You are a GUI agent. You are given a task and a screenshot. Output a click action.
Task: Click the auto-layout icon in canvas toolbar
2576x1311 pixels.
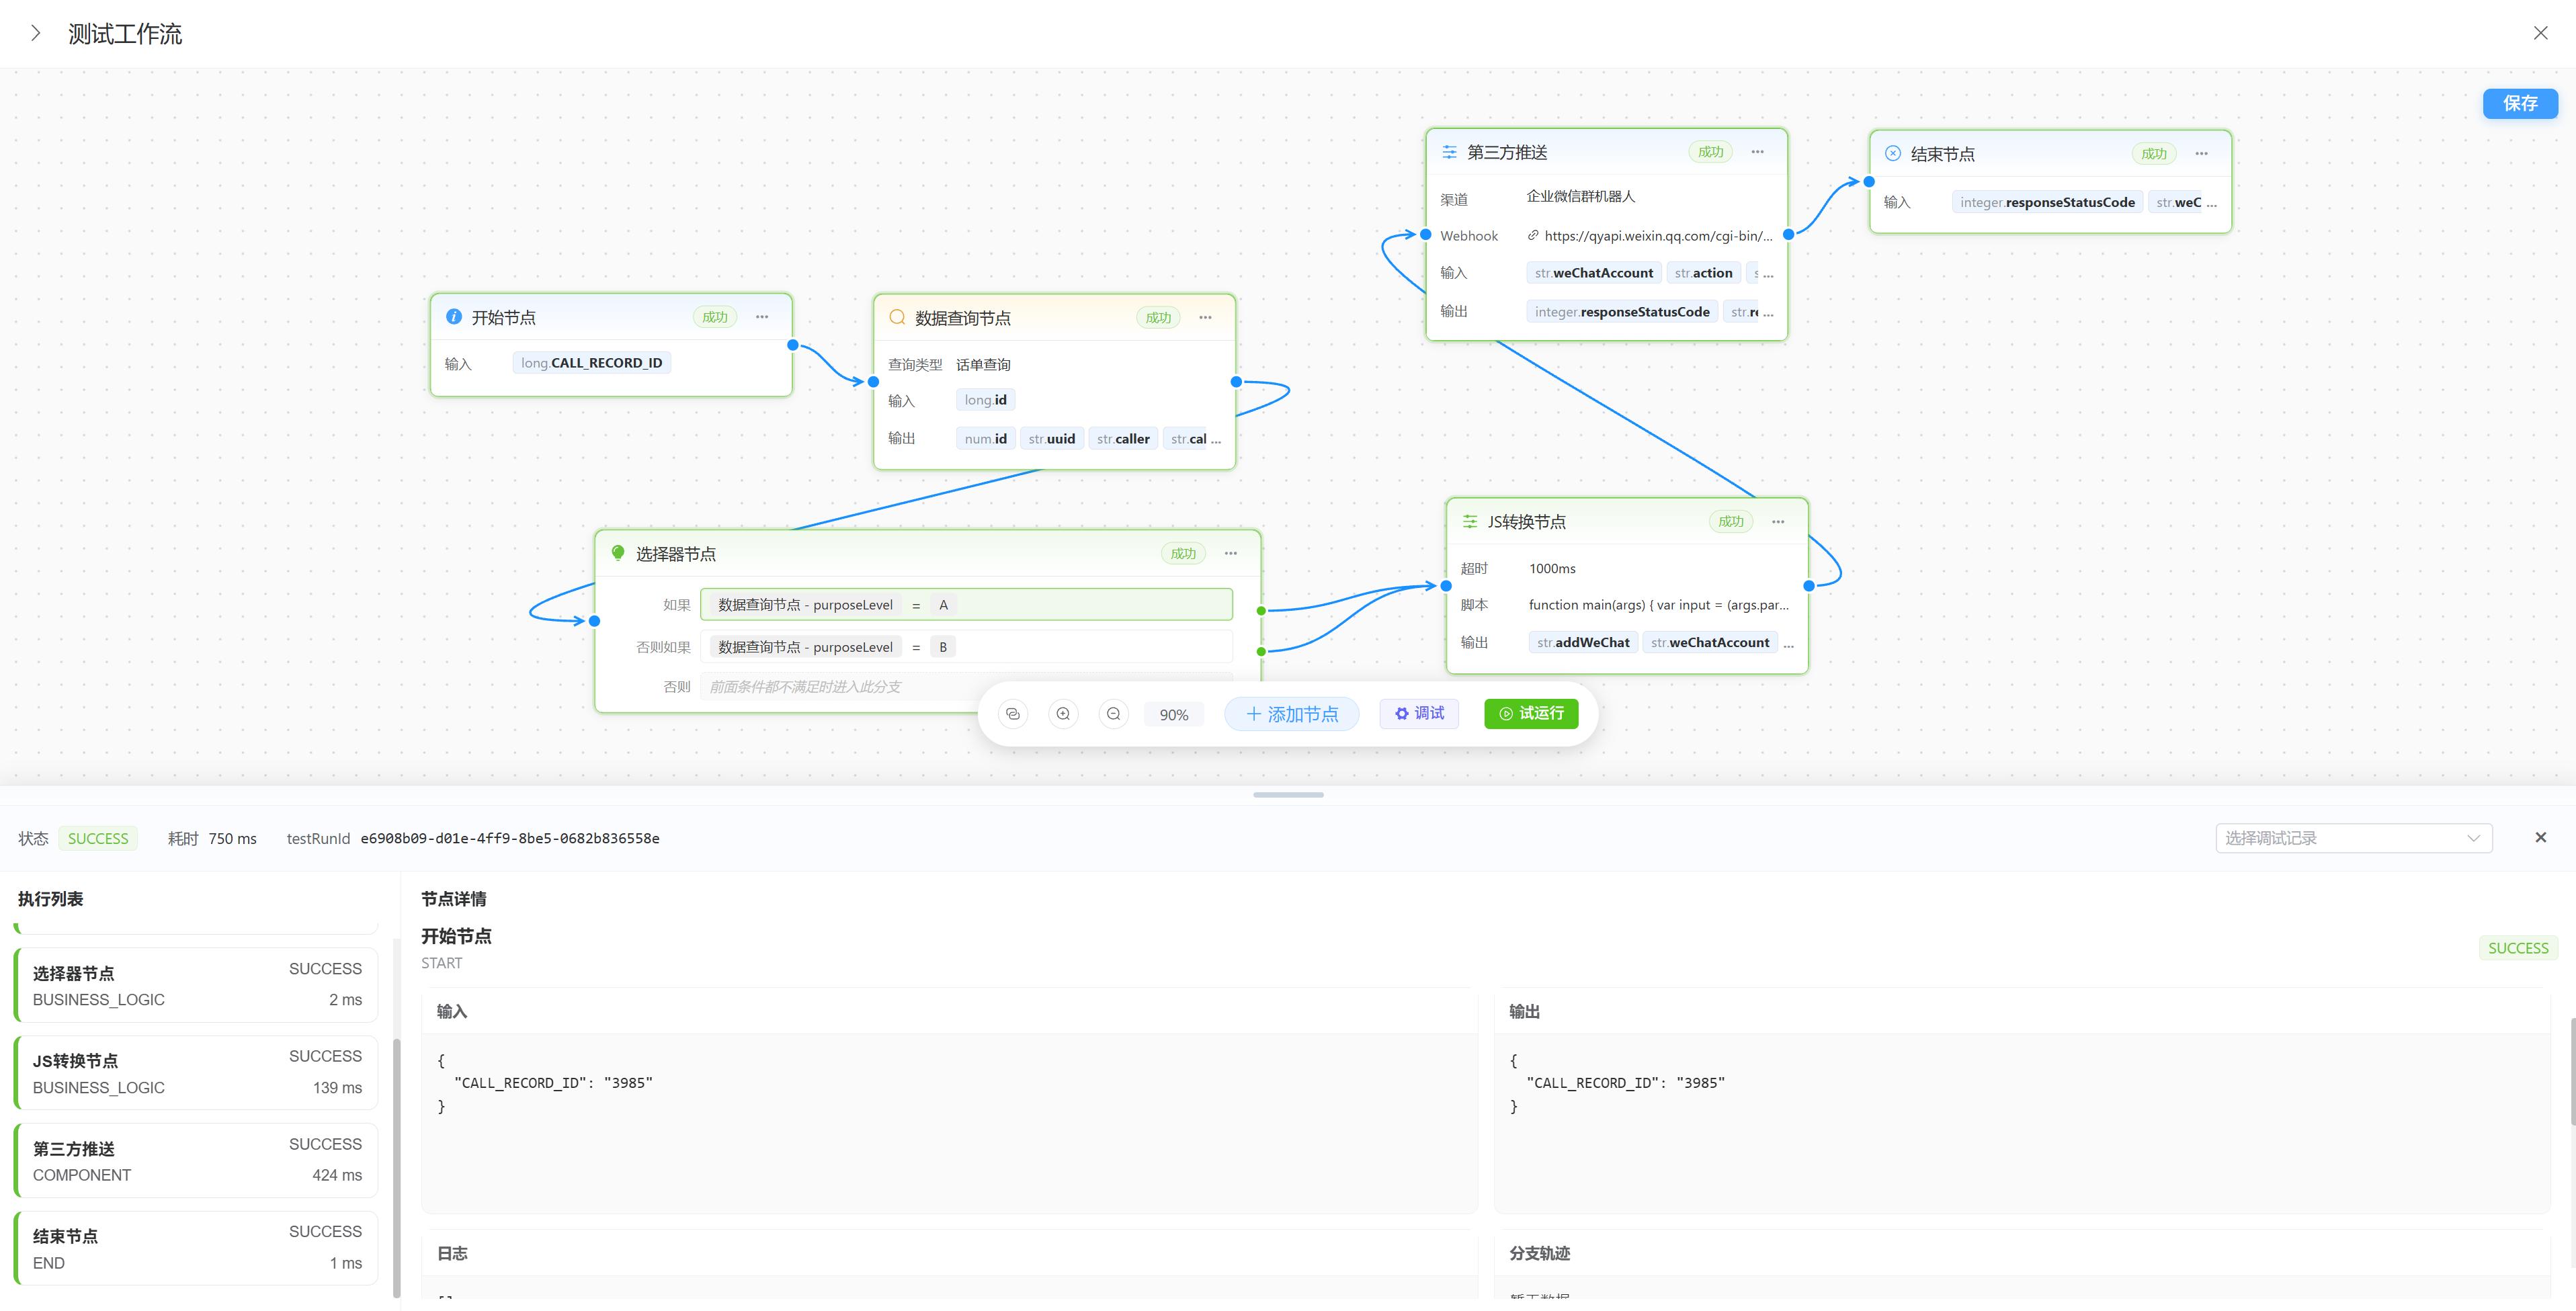[1013, 714]
